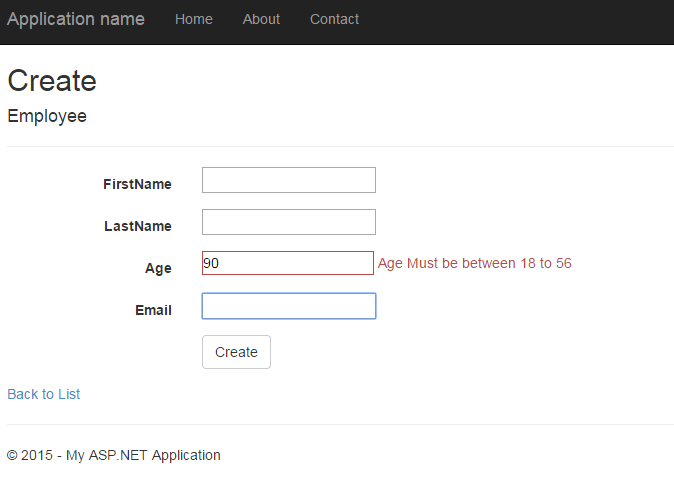Click empty navbar area right of Contact
This screenshot has height=495, width=674.
[x=520, y=20]
